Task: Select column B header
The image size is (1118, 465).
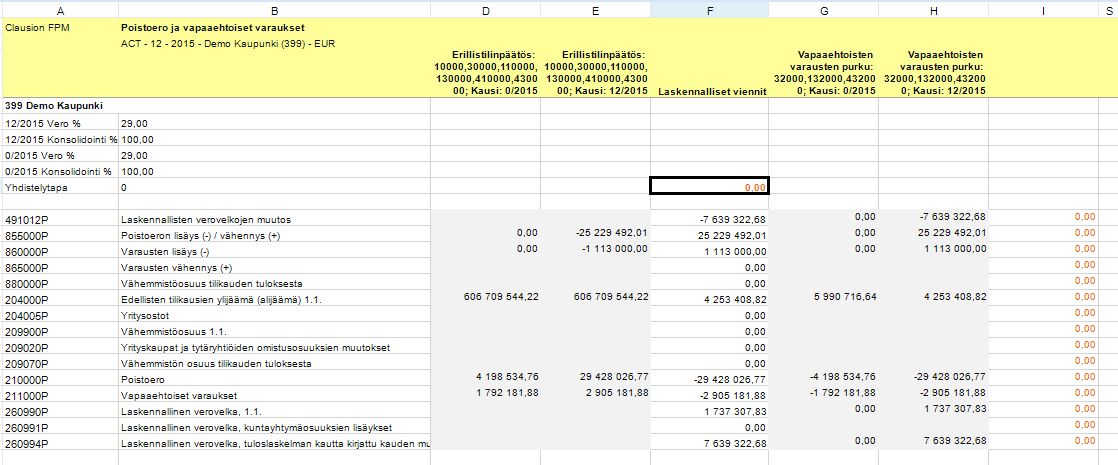Action: (x=275, y=9)
